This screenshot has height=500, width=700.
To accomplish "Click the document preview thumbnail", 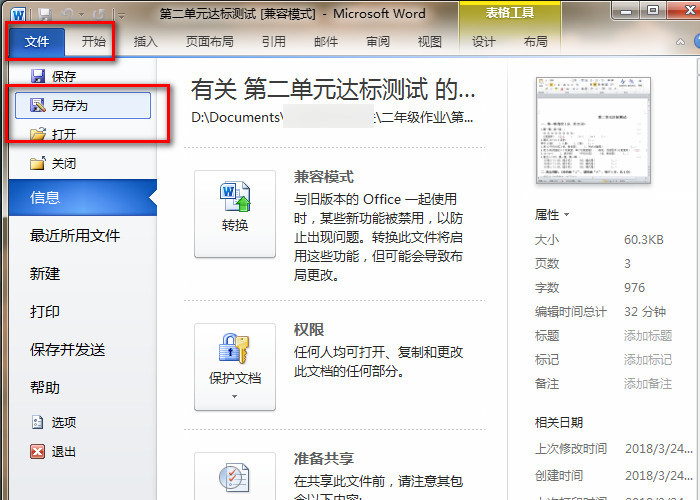I will coord(593,130).
